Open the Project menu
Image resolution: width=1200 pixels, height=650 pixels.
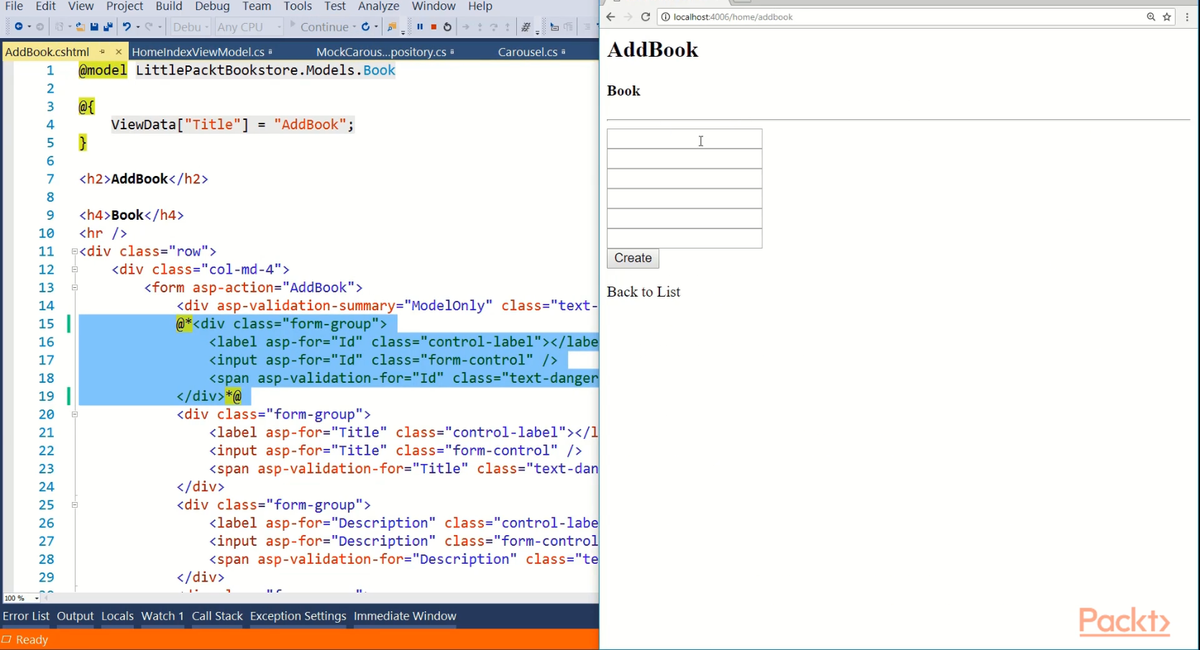(125, 6)
